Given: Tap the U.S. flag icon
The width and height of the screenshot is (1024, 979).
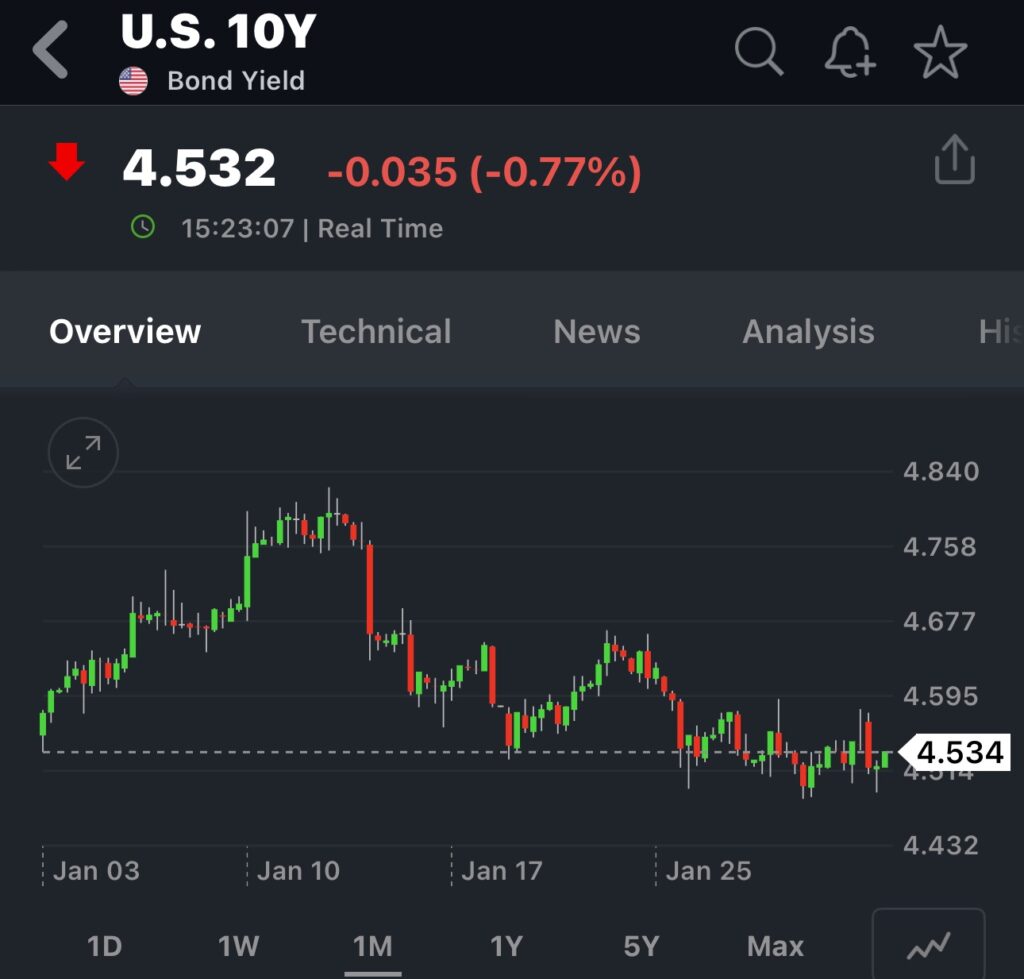Looking at the screenshot, I should pyautogui.click(x=133, y=81).
